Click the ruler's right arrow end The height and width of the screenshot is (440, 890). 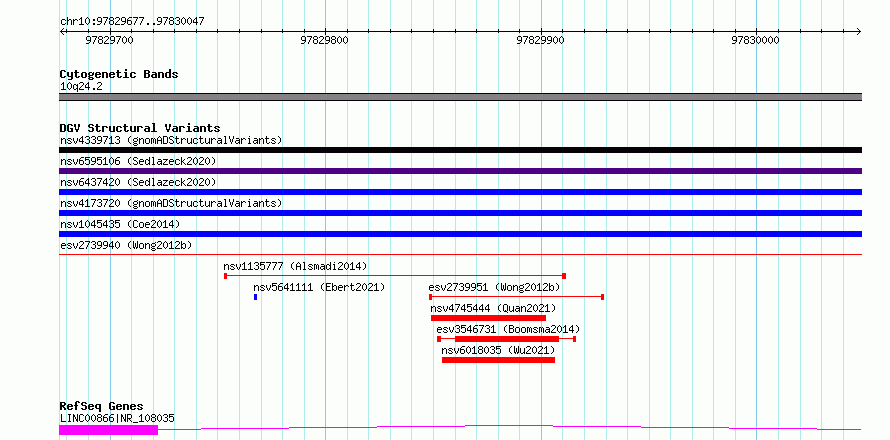coord(859,31)
